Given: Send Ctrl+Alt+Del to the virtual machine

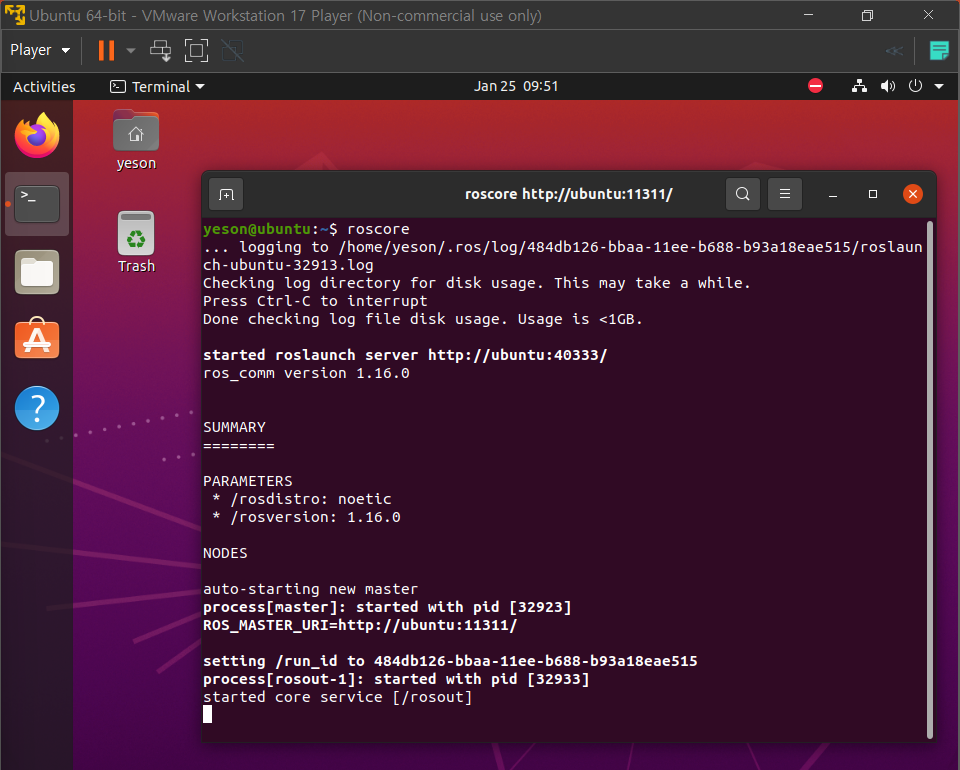Looking at the screenshot, I should point(161,50).
